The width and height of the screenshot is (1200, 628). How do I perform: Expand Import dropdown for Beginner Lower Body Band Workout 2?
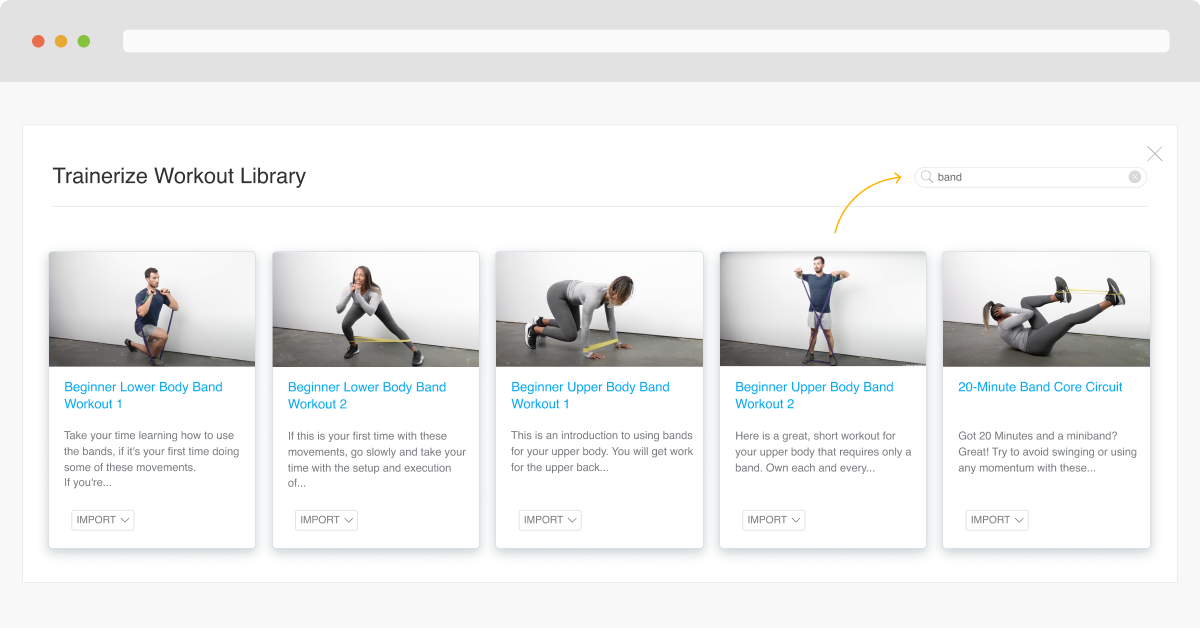326,520
